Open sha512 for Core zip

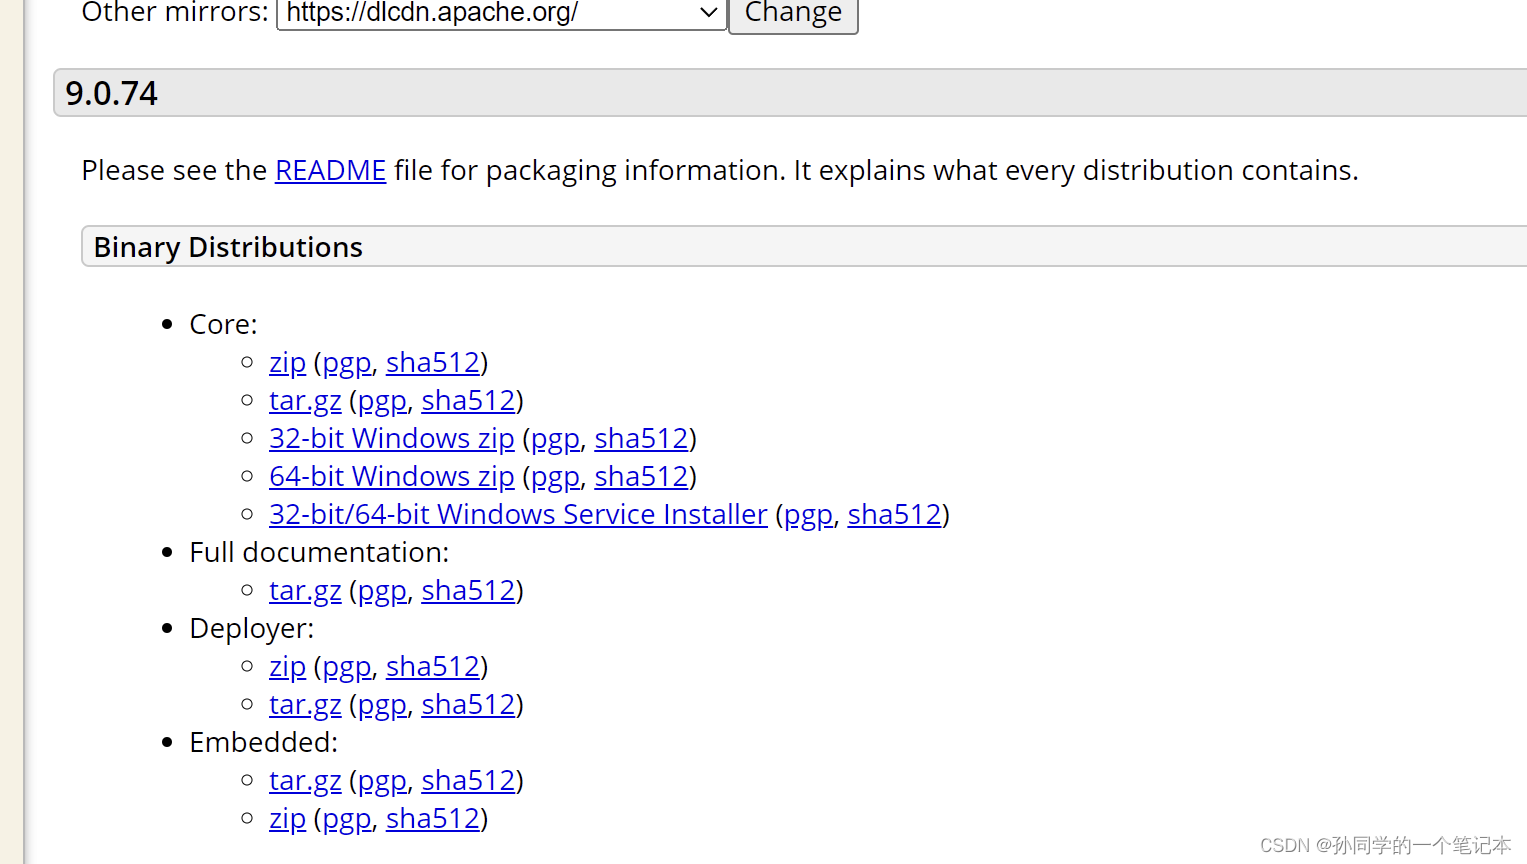click(433, 363)
